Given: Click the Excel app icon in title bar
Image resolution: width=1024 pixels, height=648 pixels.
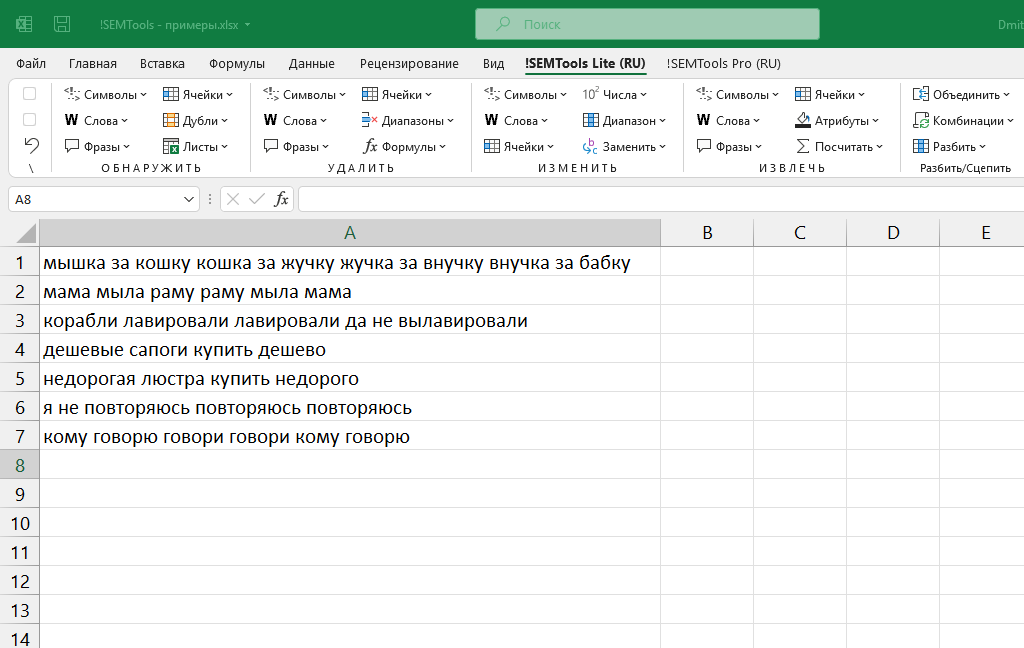Looking at the screenshot, I should pos(24,25).
